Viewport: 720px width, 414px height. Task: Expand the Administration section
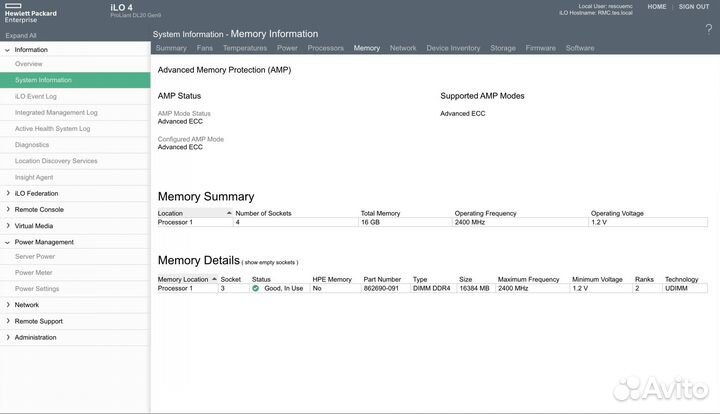7,337
